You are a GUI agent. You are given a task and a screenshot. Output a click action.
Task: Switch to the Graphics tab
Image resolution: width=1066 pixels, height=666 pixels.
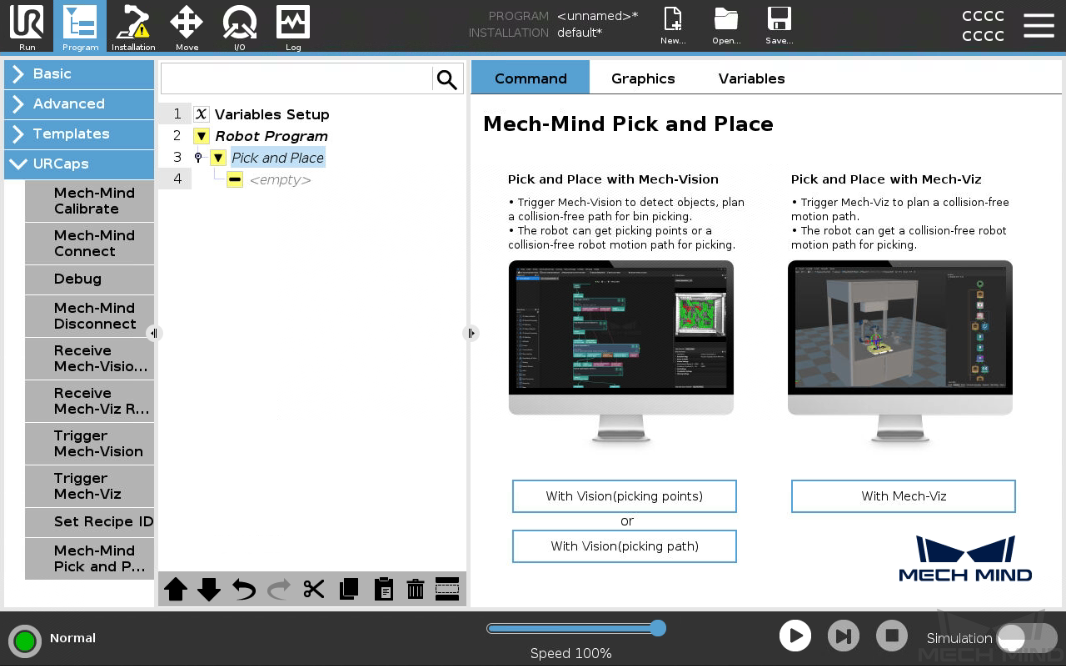pyautogui.click(x=642, y=78)
